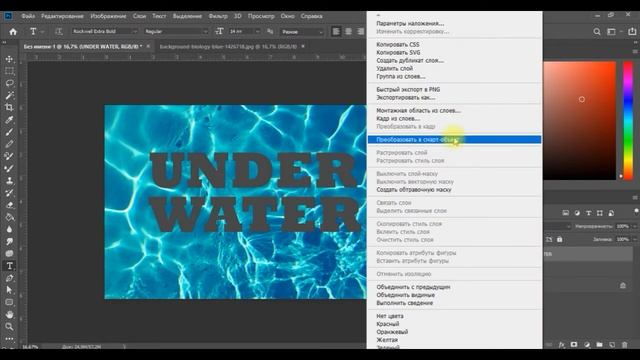Create new adjustment layer icon
The height and width of the screenshot is (360, 640).
(587, 345)
